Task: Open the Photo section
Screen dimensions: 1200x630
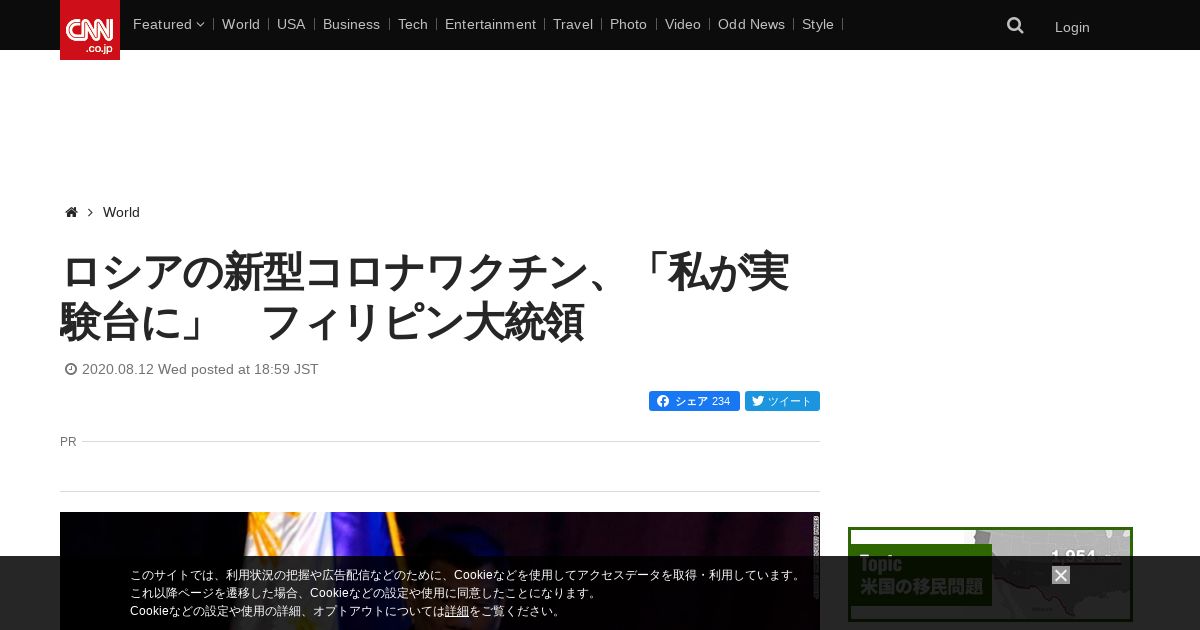Action: [628, 24]
